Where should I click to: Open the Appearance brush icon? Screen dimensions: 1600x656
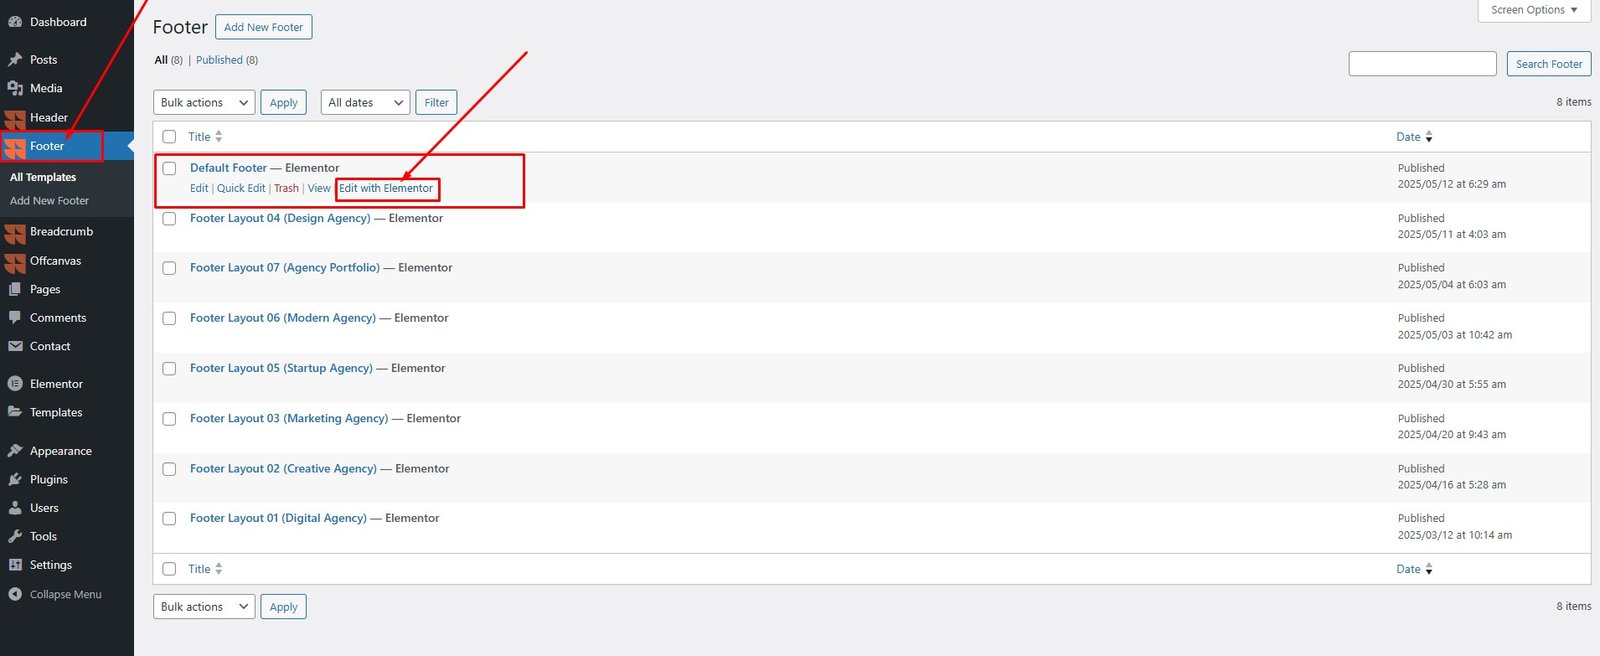point(15,451)
